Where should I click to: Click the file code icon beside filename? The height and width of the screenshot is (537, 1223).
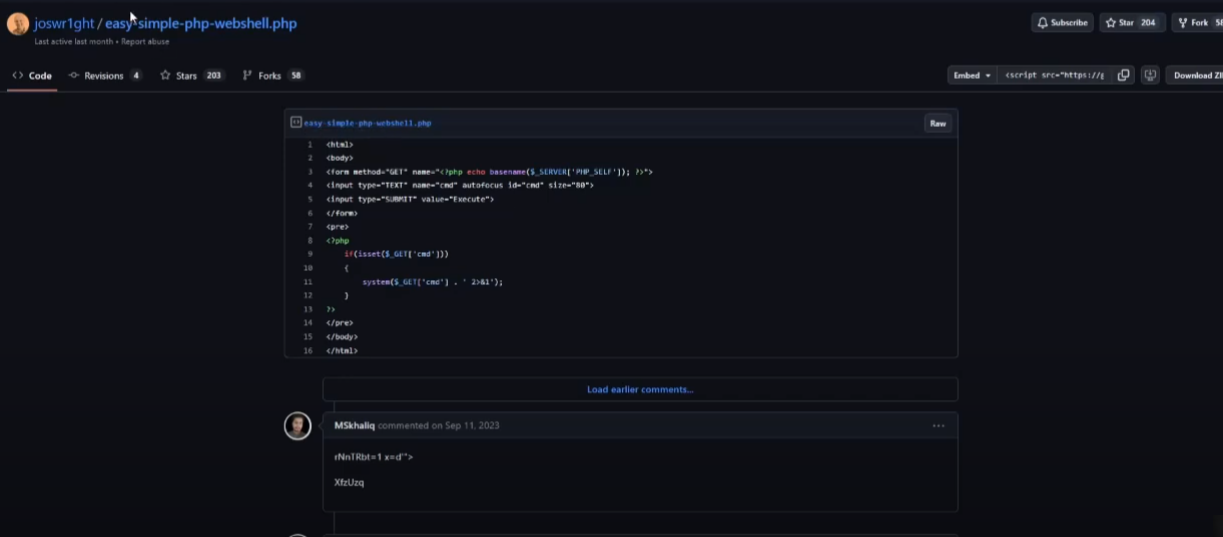296,123
